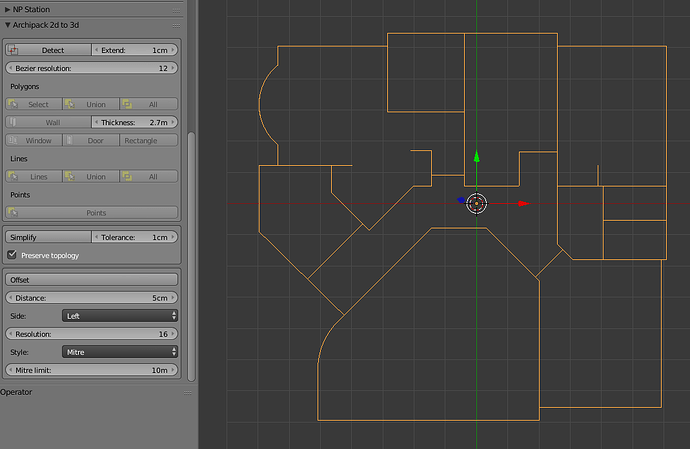Click the Lines section Union icon
This screenshot has height=449, width=690.
click(70, 177)
